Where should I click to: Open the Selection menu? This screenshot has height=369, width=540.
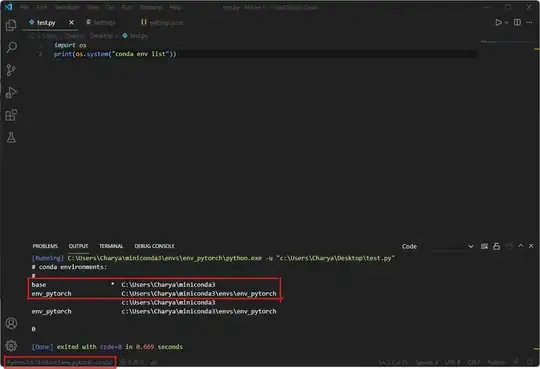click(67, 7)
